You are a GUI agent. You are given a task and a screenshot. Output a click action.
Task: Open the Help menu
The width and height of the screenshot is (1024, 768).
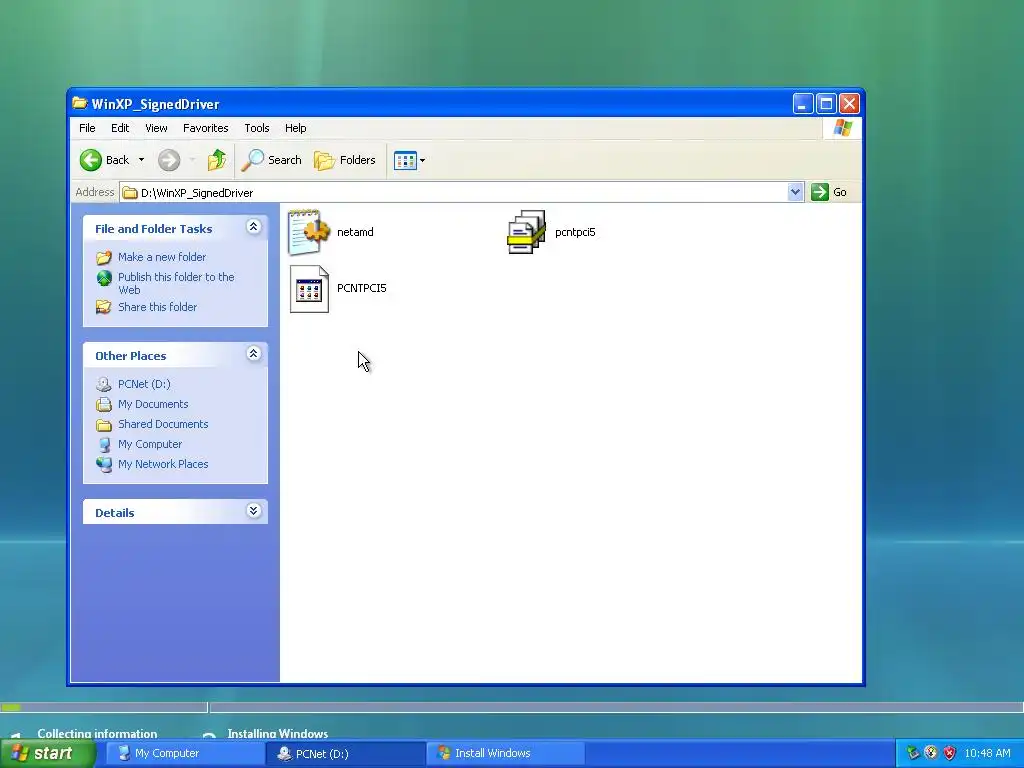click(295, 128)
